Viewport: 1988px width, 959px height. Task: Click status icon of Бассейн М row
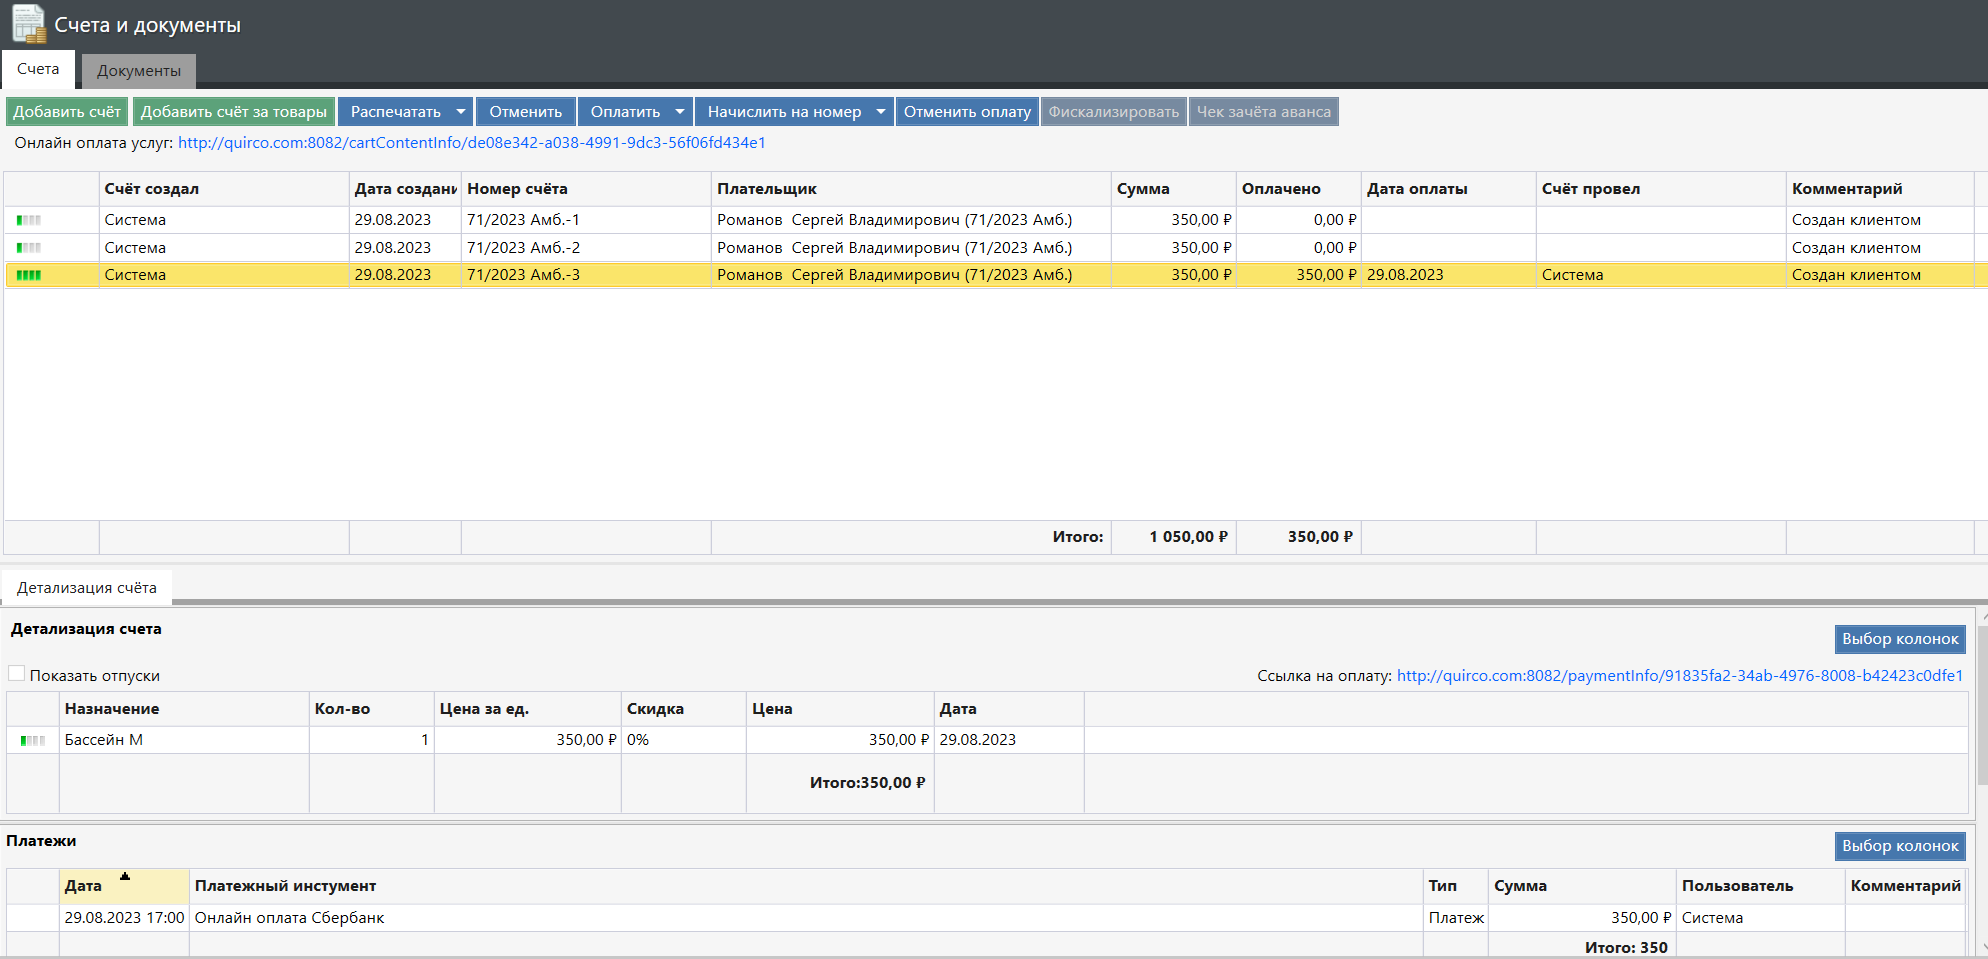point(33,741)
